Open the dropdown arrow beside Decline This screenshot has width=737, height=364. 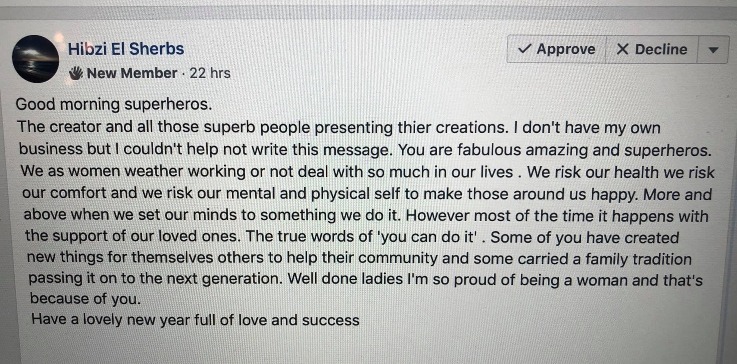713,50
